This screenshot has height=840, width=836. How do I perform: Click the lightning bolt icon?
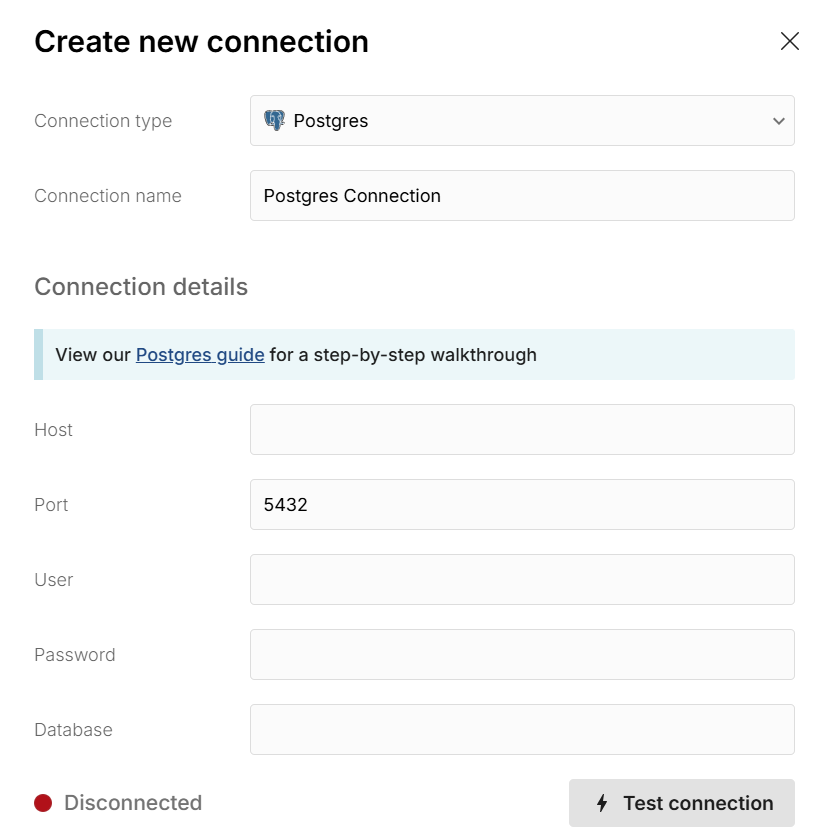(602, 803)
